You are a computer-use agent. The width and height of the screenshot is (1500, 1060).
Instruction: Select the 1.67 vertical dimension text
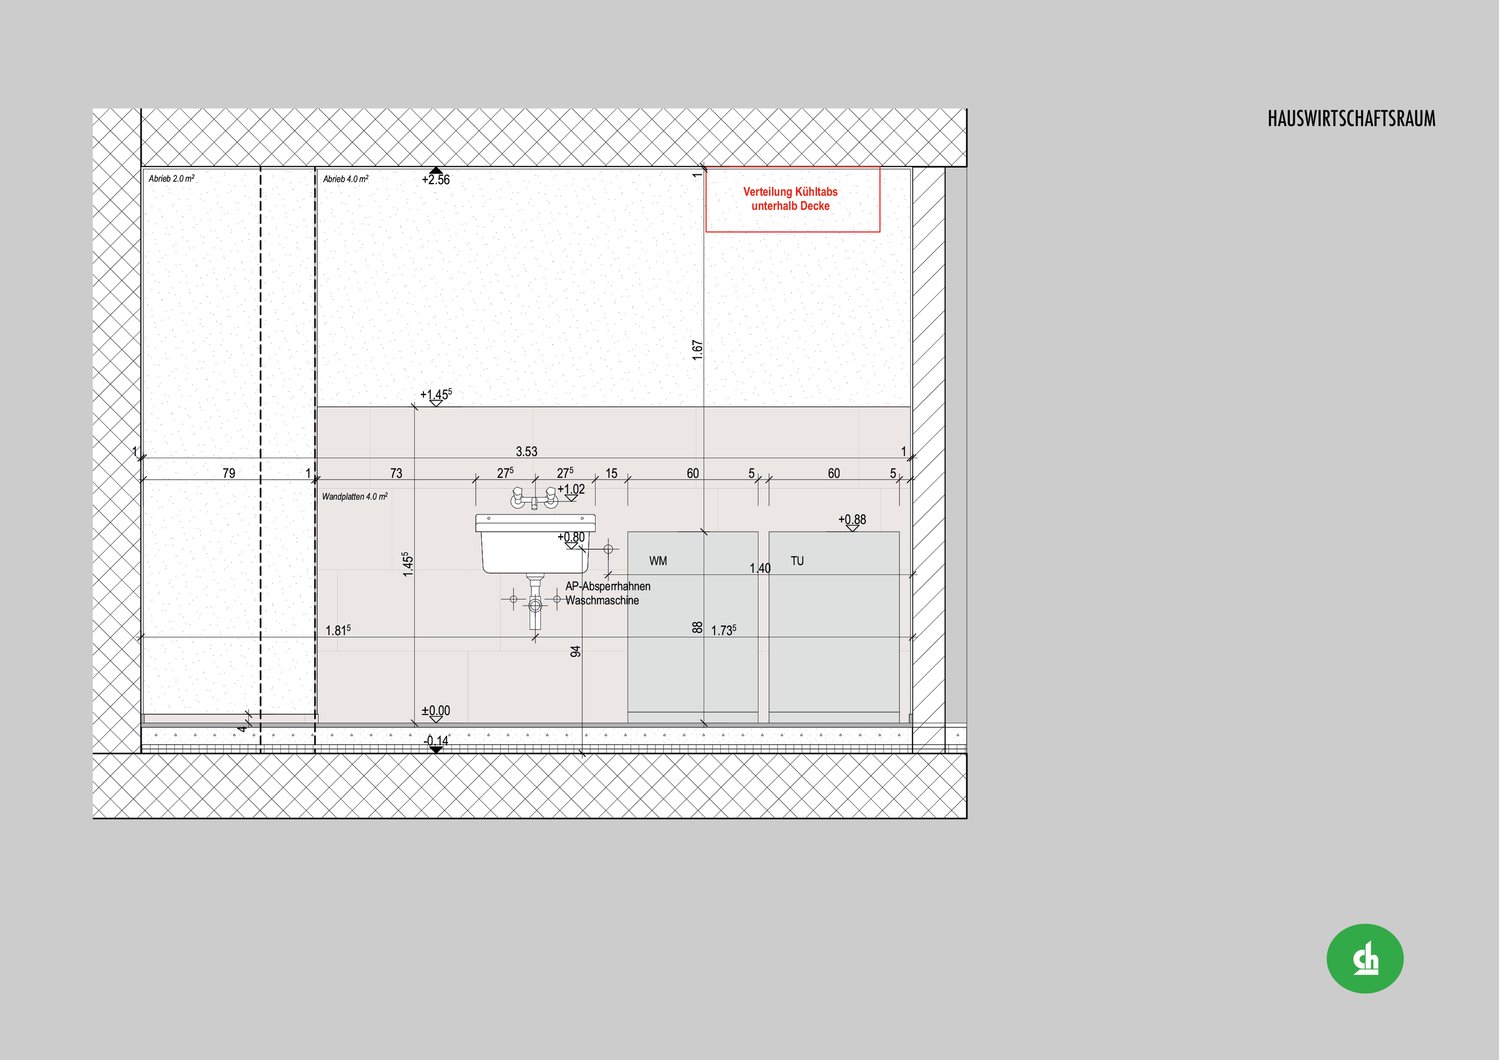click(x=699, y=343)
